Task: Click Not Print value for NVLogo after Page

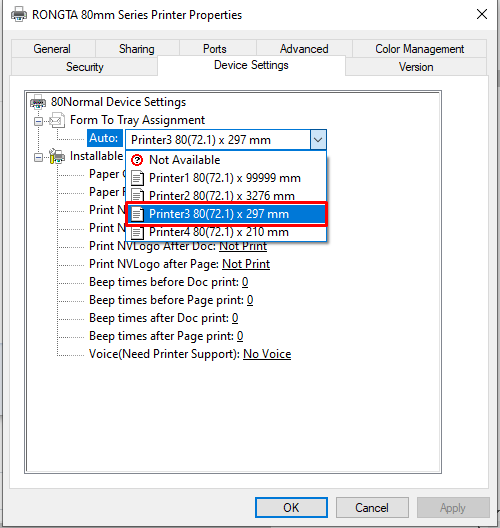Action: coord(246,264)
